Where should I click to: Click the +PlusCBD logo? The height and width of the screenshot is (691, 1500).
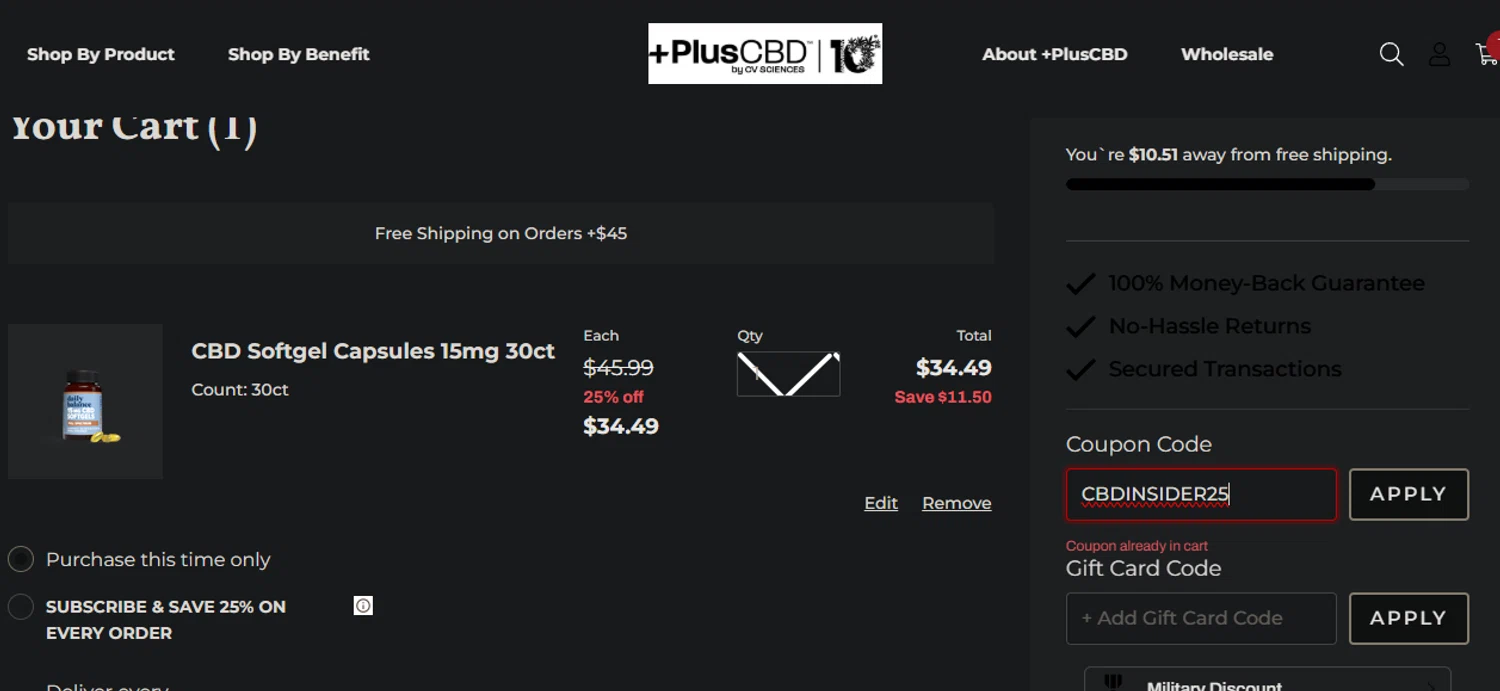click(765, 54)
